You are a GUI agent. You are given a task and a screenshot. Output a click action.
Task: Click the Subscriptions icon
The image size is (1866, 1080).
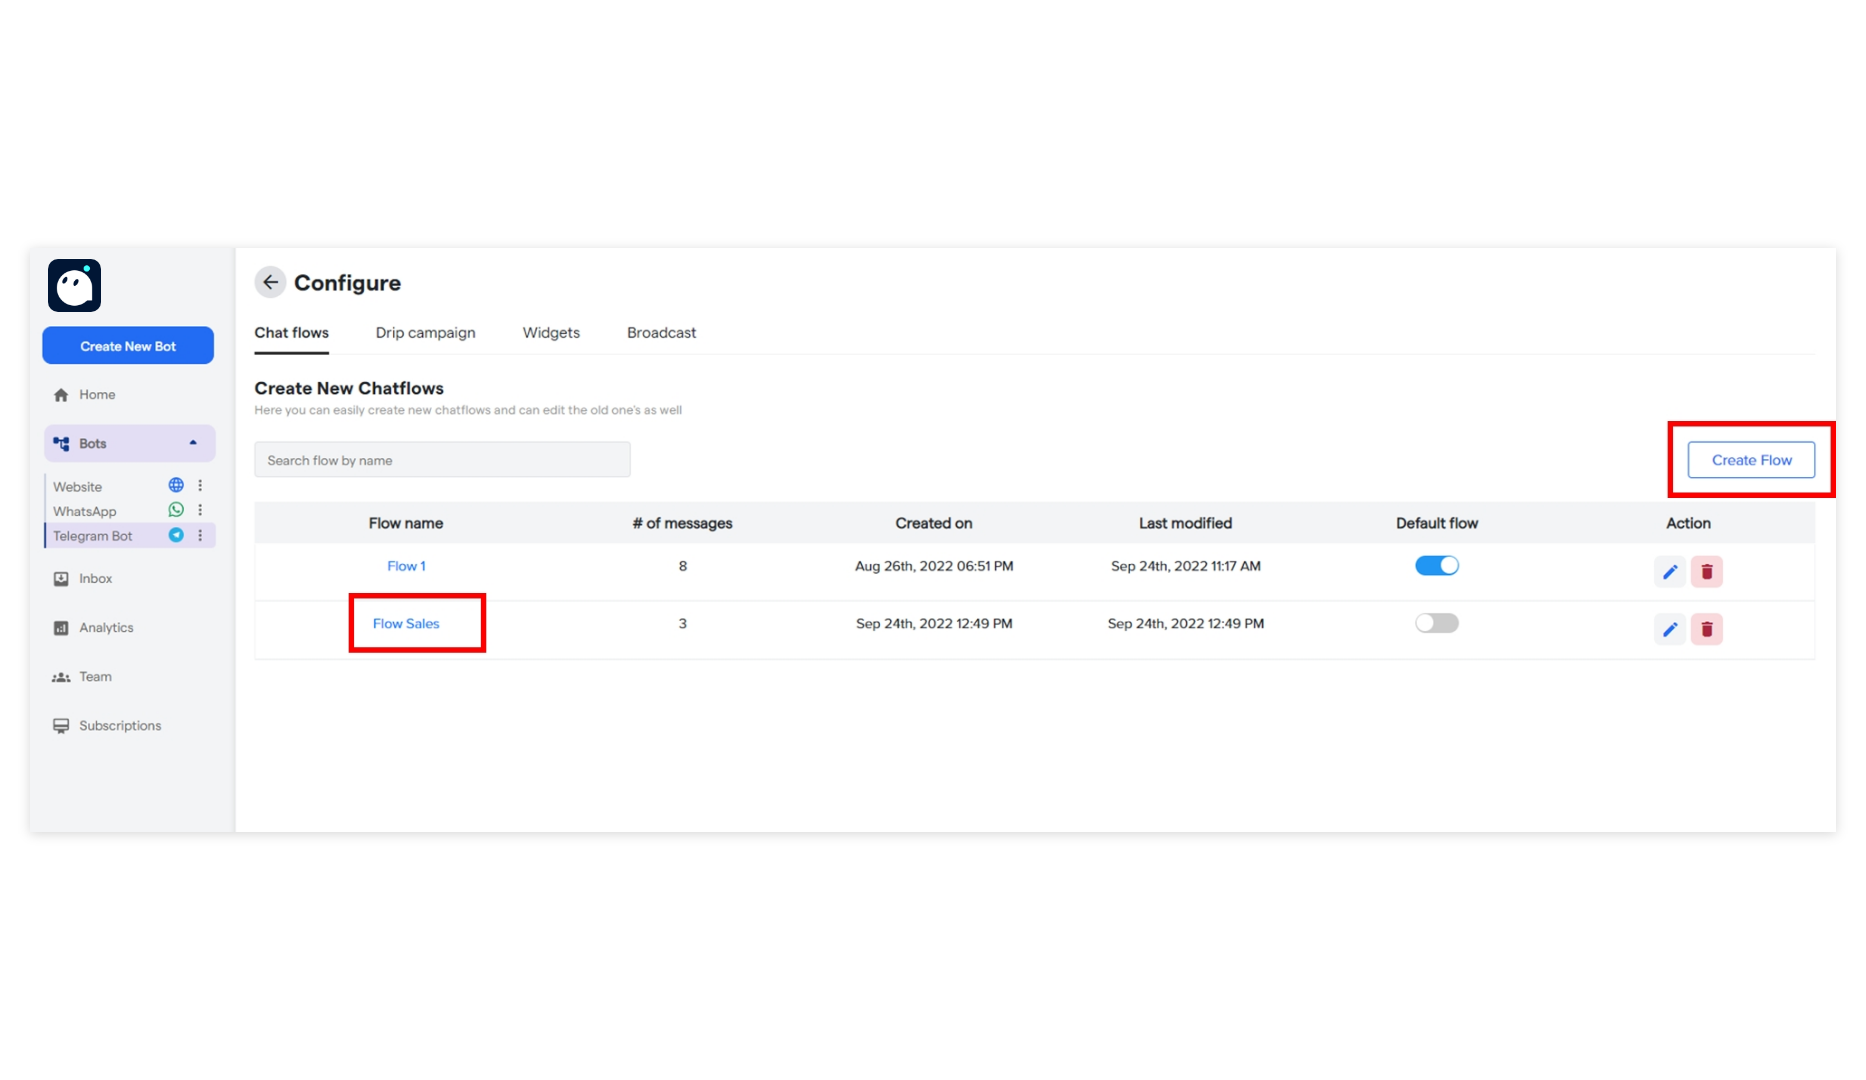[x=61, y=726]
